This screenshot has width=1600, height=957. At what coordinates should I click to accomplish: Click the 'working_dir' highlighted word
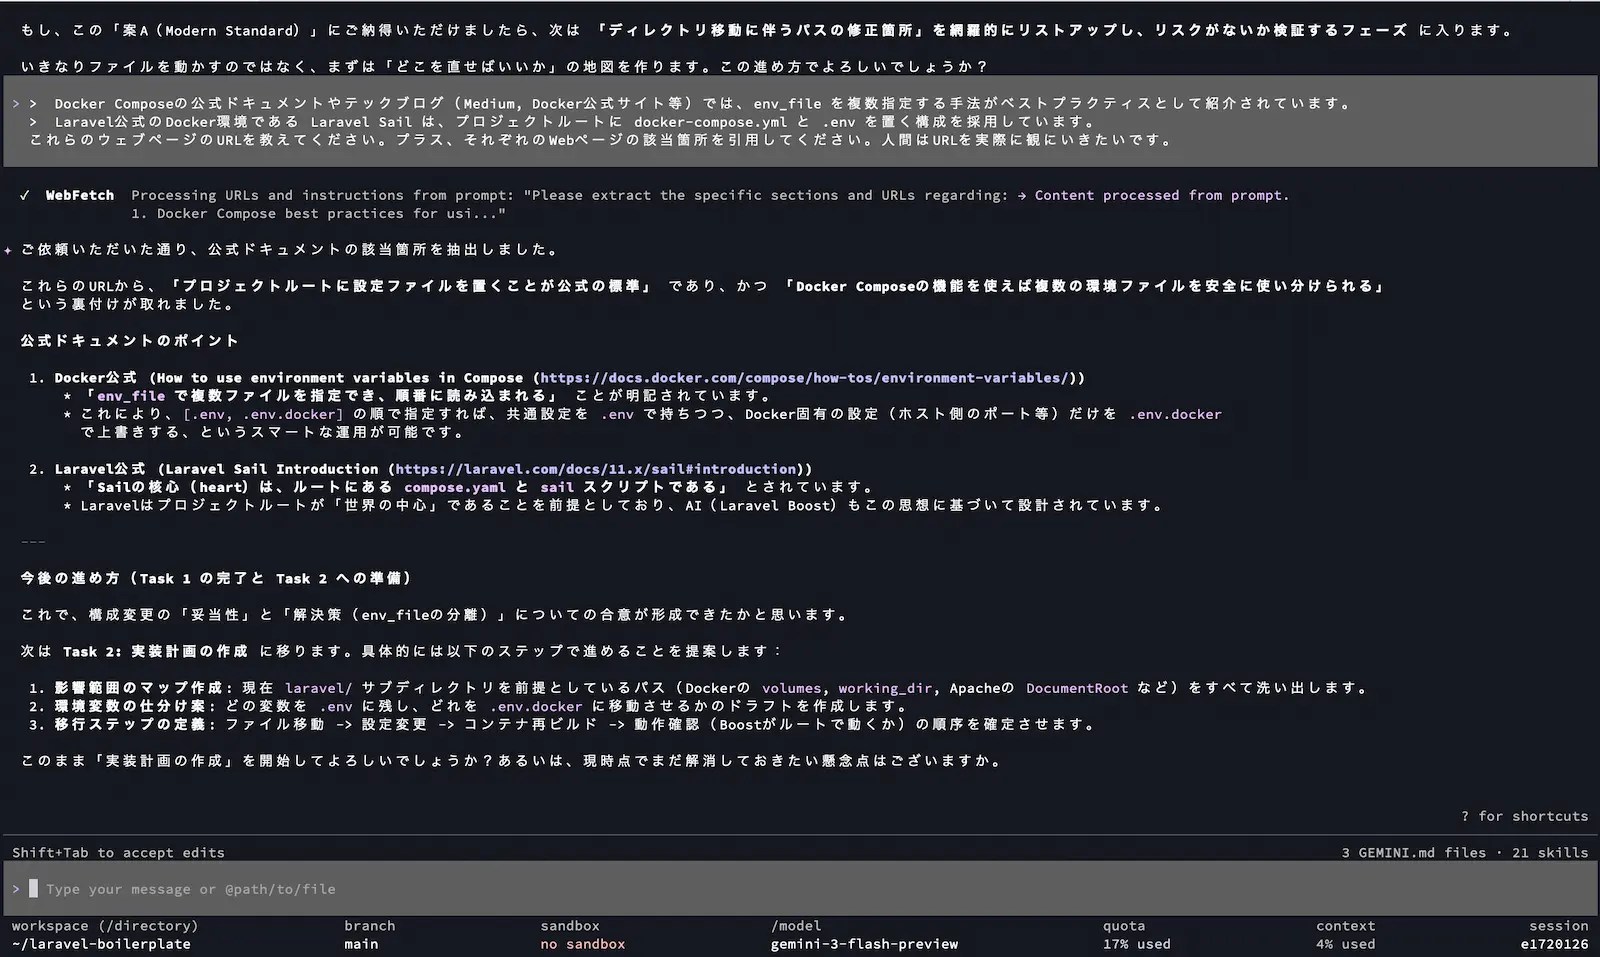point(885,688)
